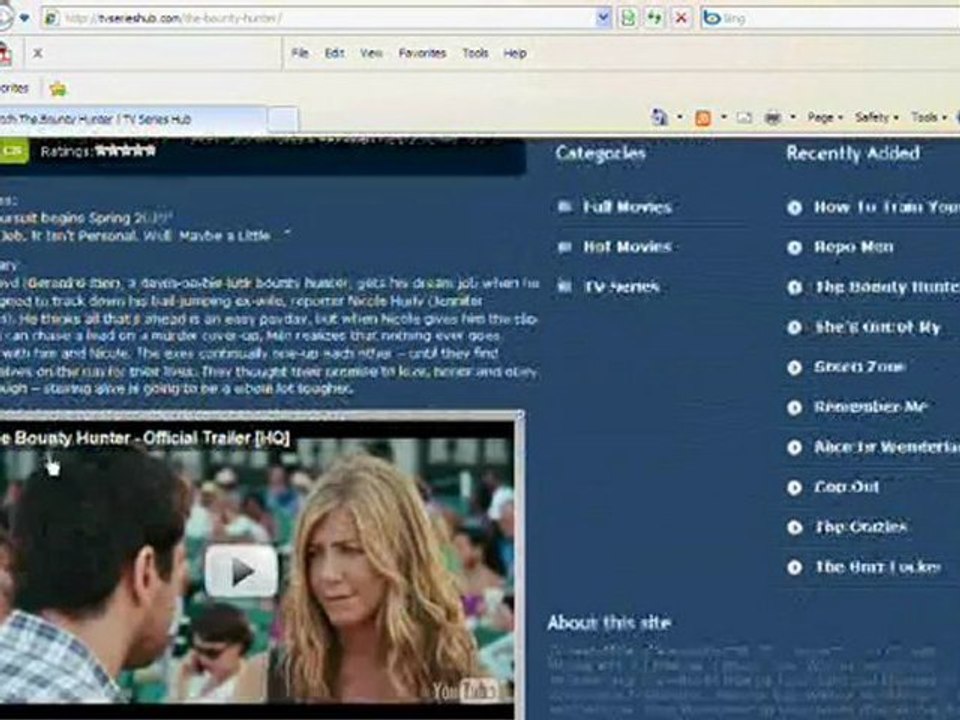Click the PDF toolbar icon
Viewport: 960px width, 720px height.
pyautogui.click(x=5, y=54)
